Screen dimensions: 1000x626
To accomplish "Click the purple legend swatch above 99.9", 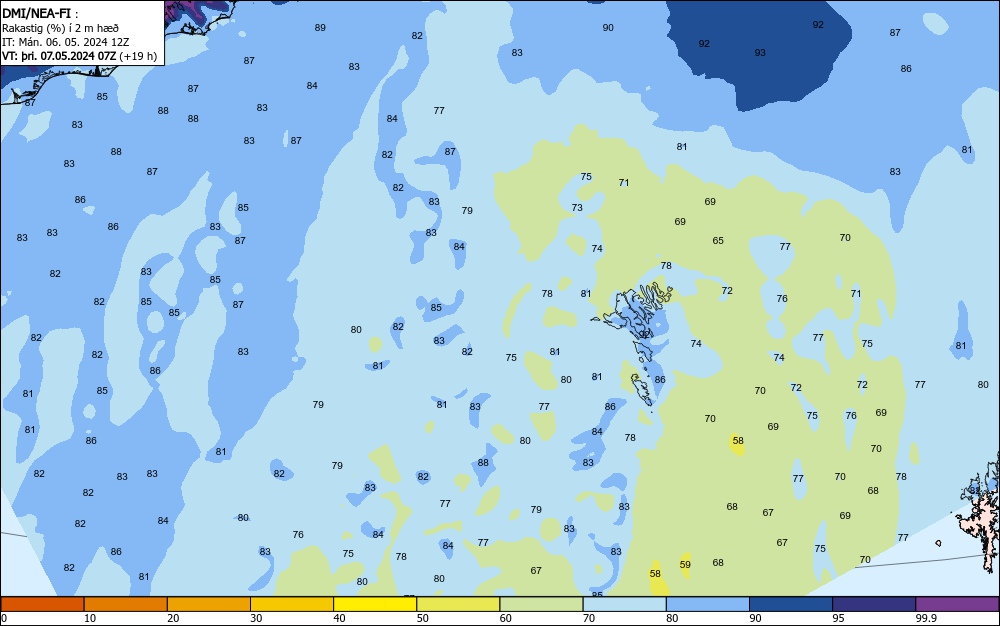I will pyautogui.click(x=957, y=604).
